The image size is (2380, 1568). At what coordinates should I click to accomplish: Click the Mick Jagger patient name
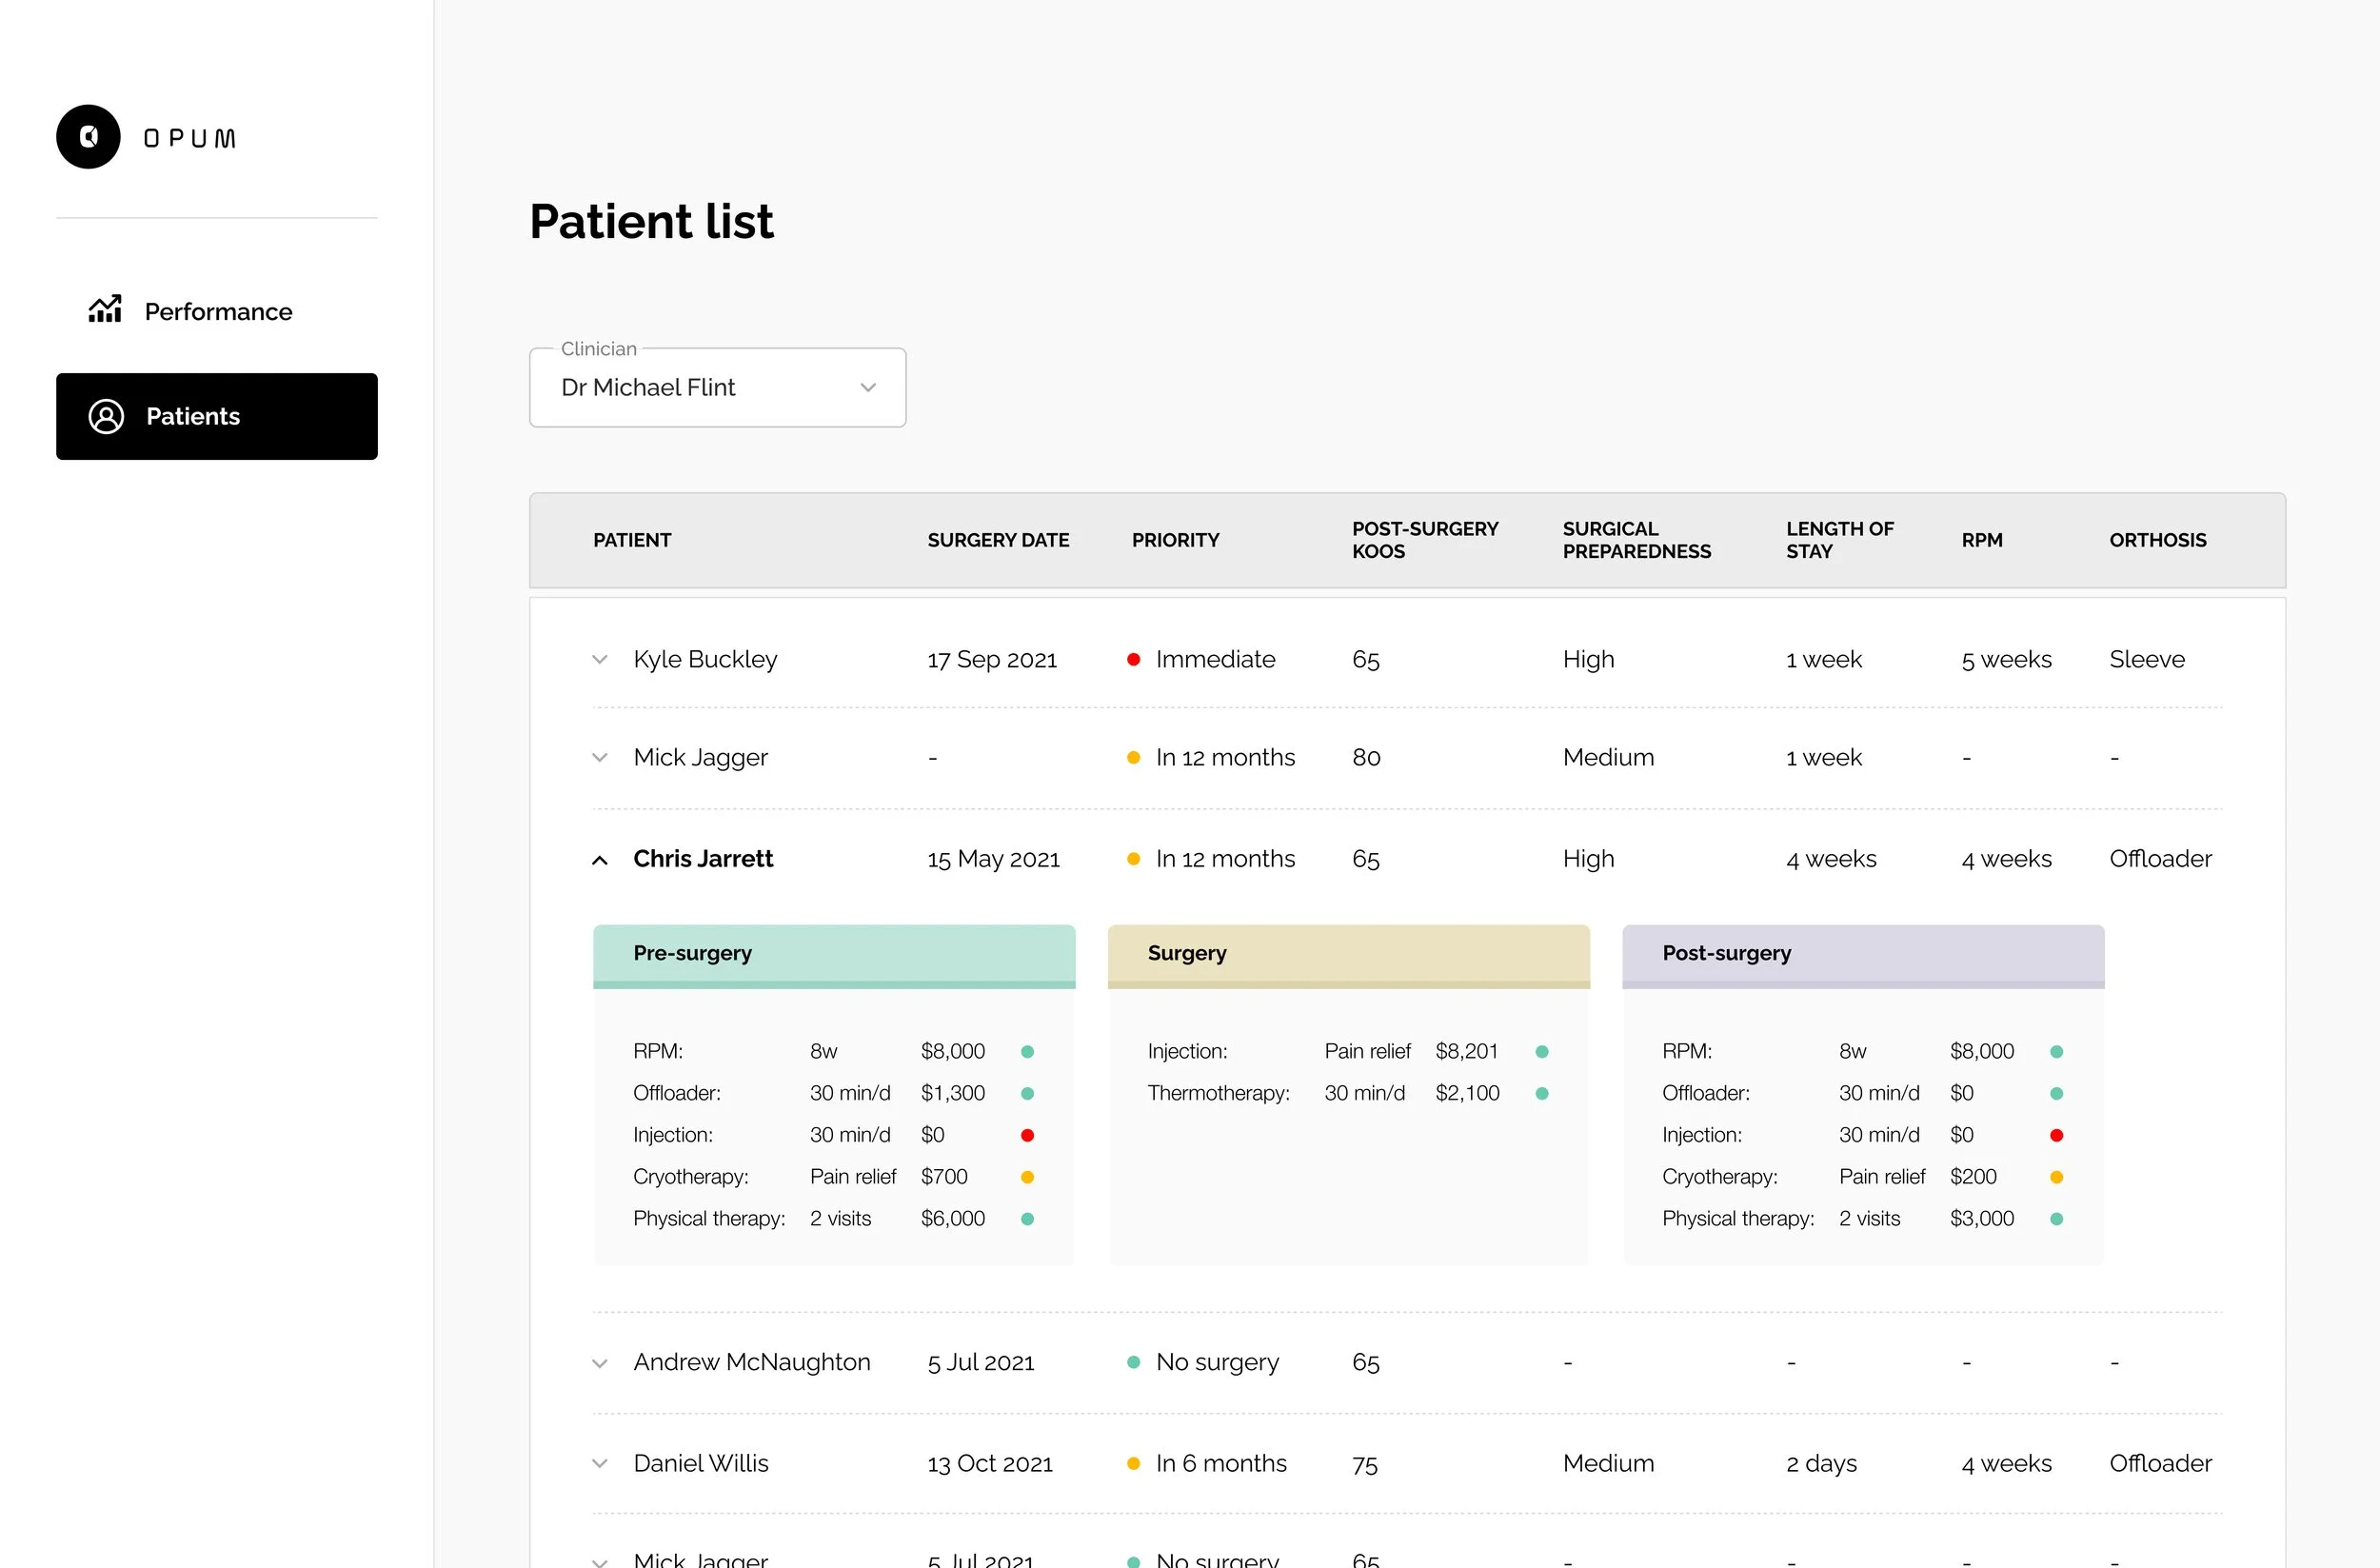pos(700,757)
